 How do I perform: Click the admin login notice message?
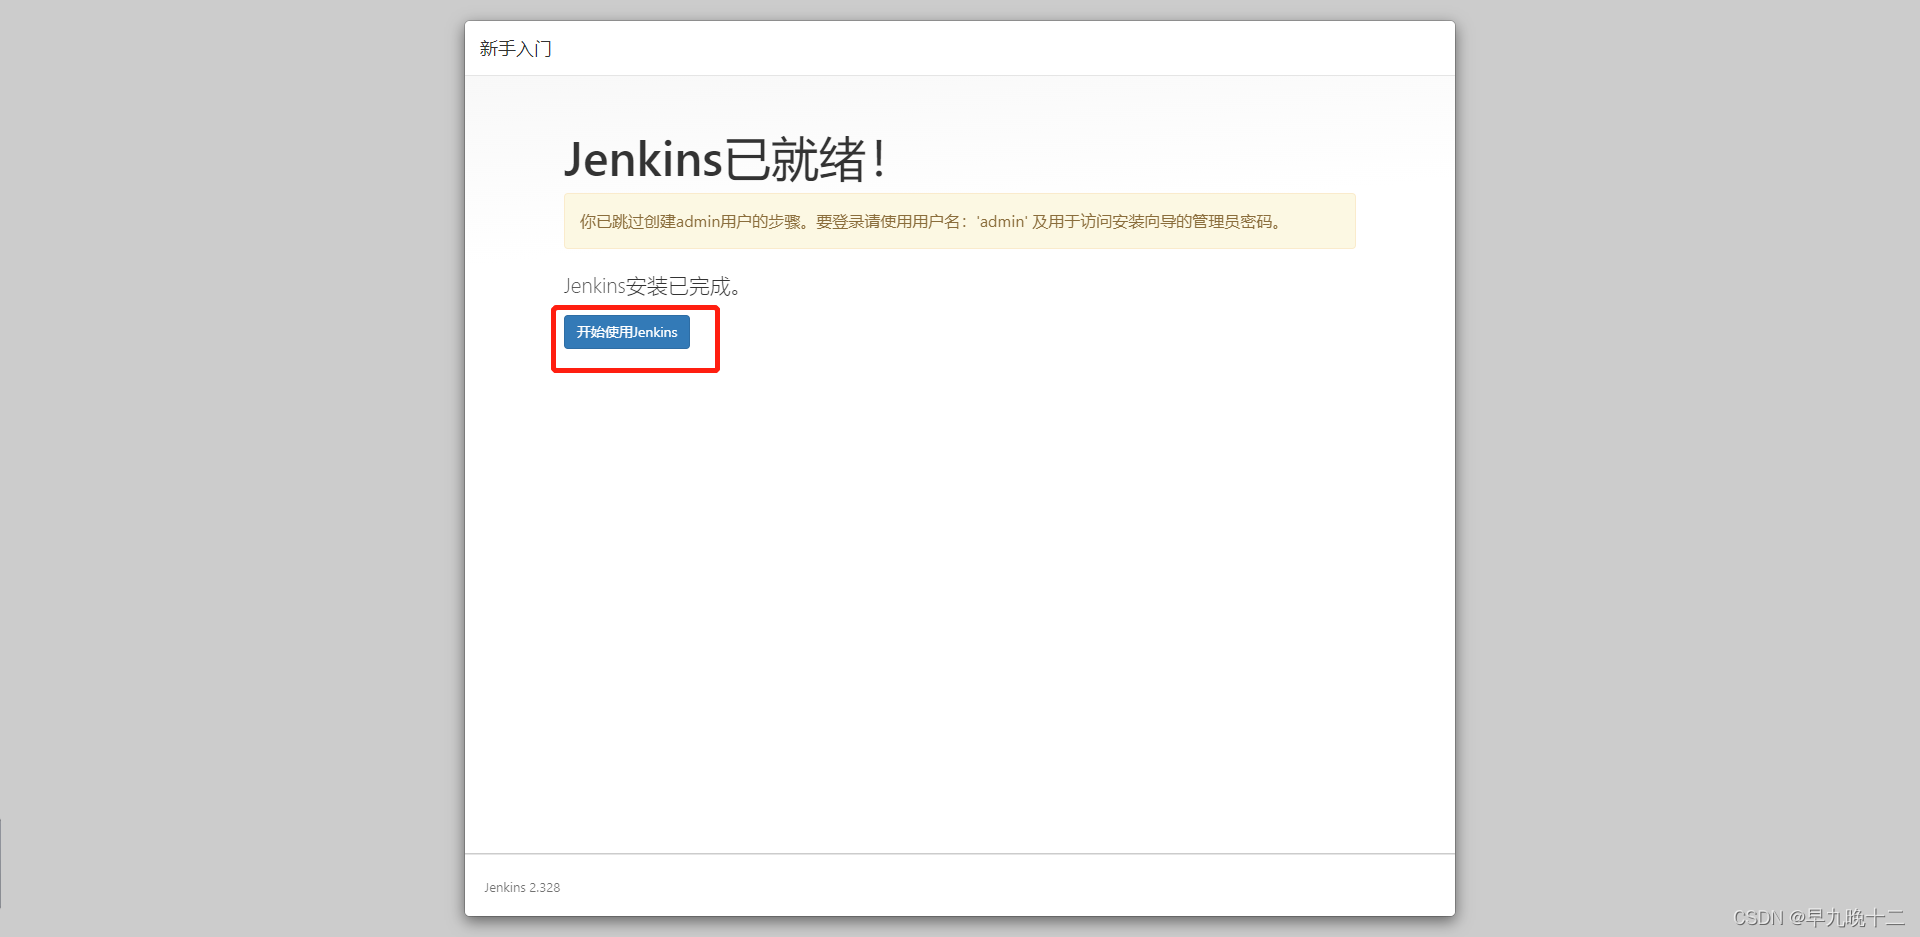(960, 221)
